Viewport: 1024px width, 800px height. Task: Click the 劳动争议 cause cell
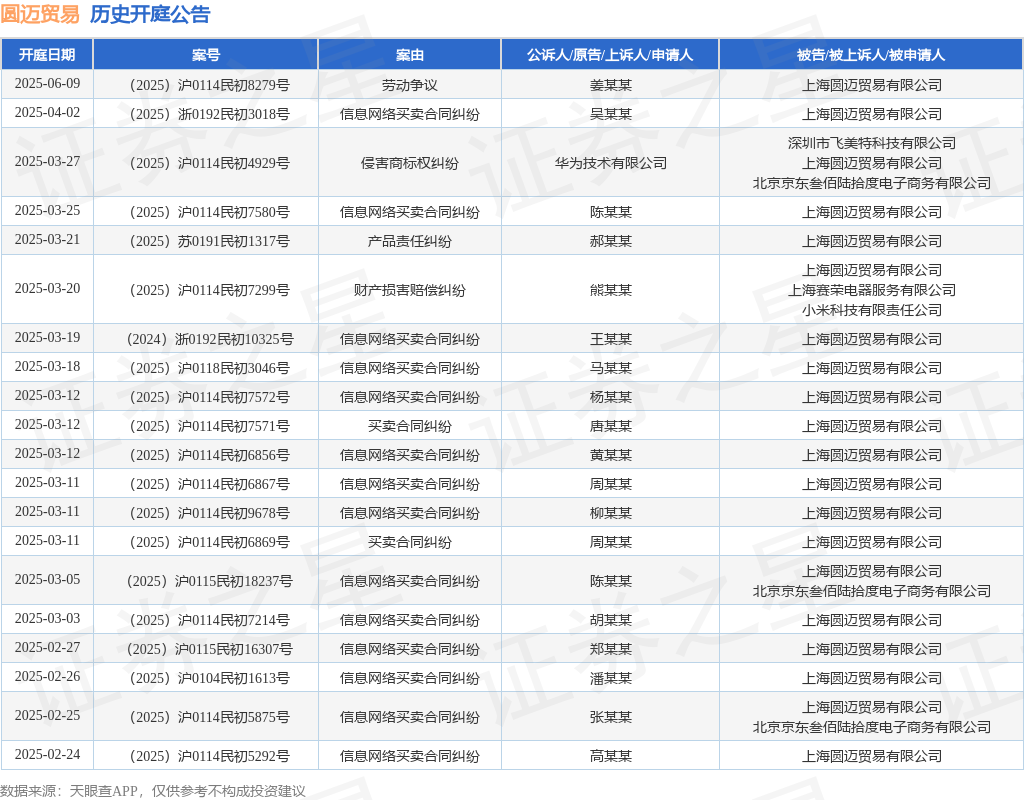(409, 85)
